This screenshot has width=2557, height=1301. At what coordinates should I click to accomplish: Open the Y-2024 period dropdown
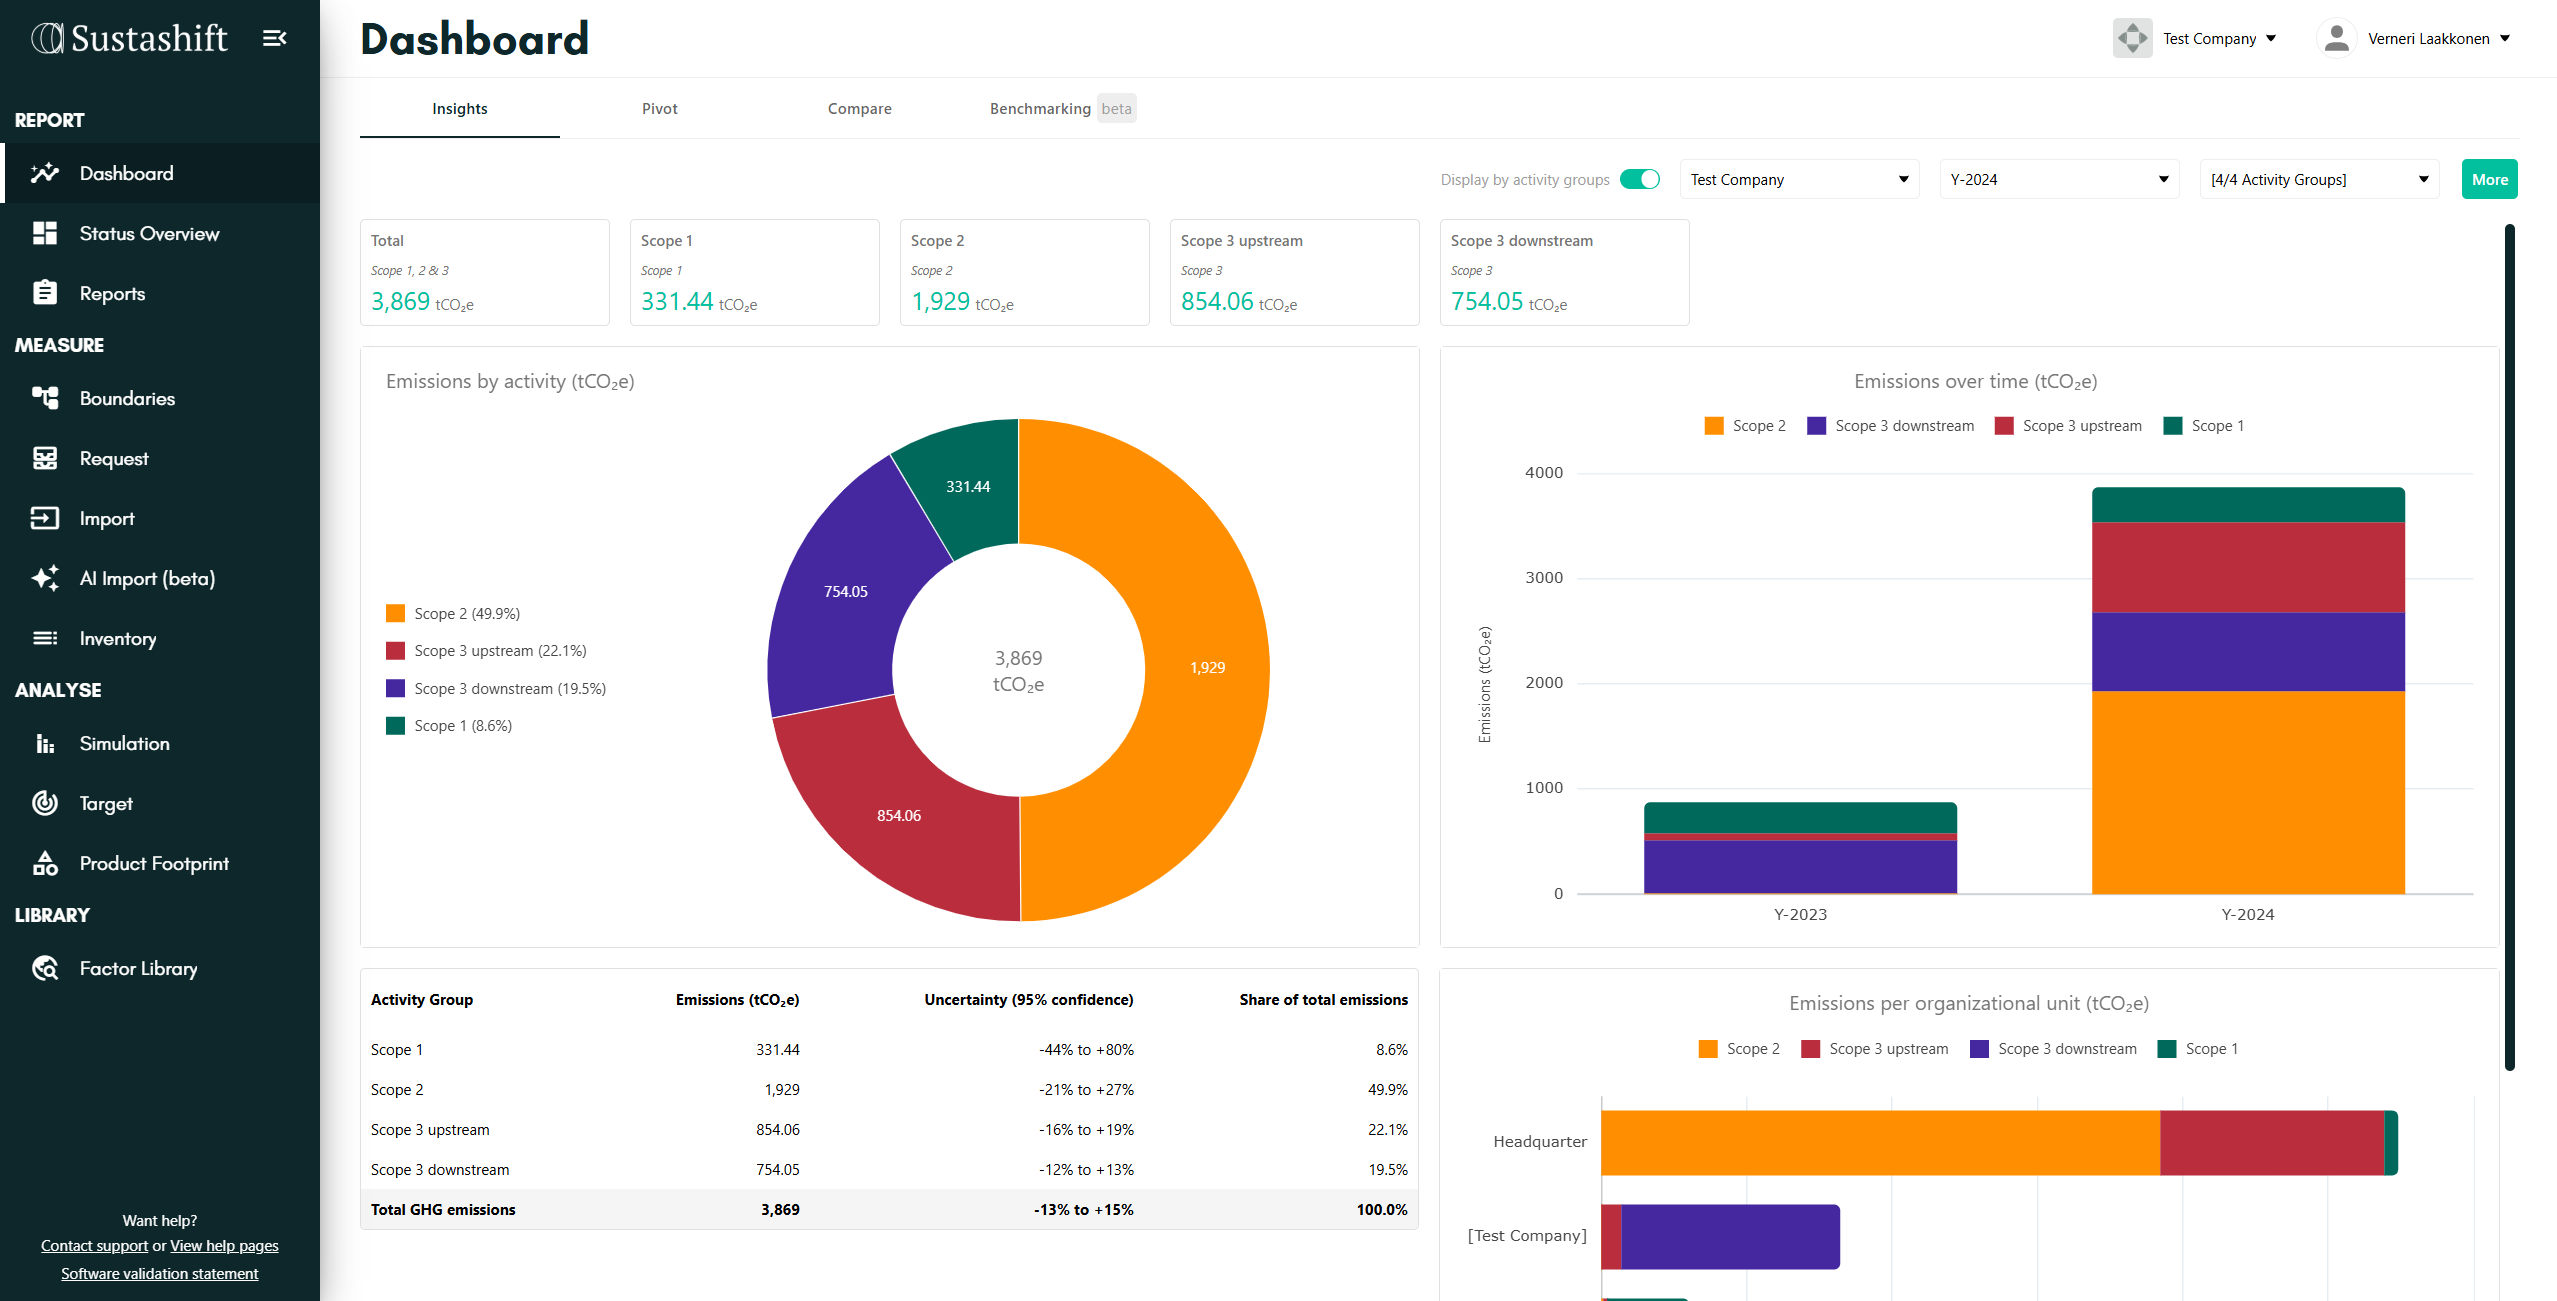[x=2058, y=180]
